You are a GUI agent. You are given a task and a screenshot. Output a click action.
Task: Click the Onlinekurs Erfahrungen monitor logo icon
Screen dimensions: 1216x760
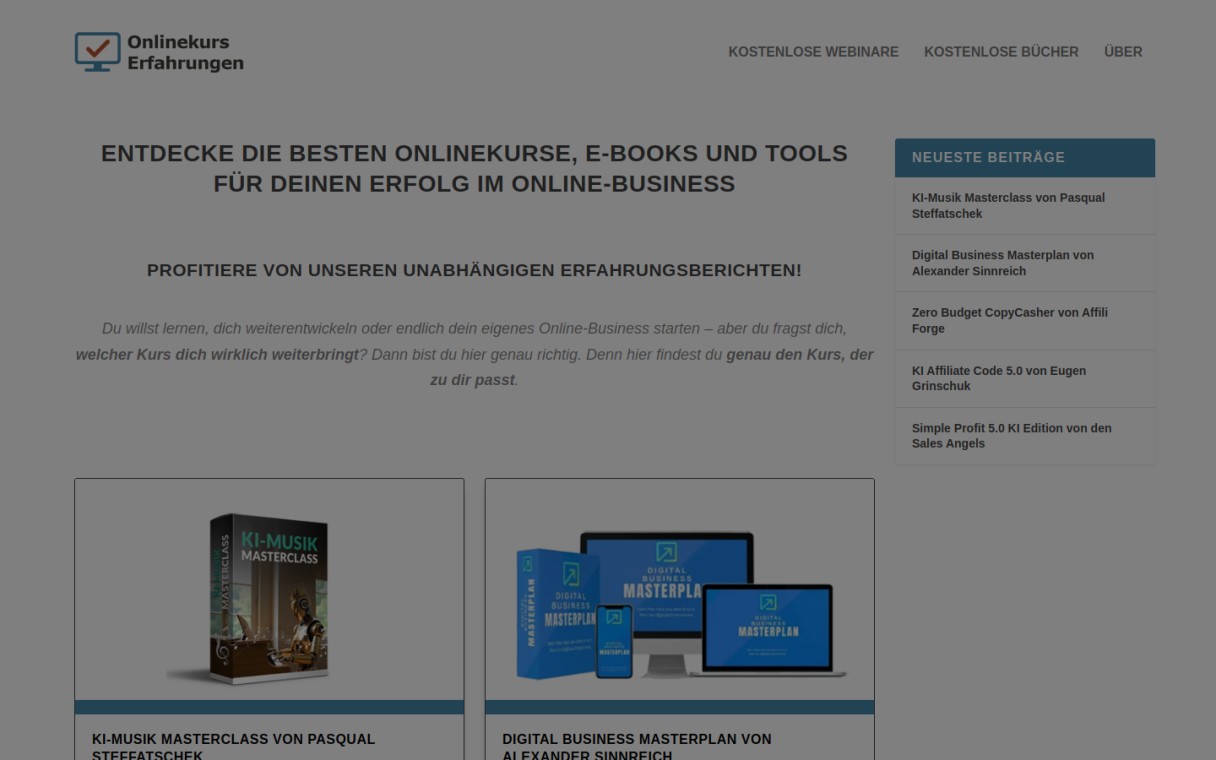[97, 52]
